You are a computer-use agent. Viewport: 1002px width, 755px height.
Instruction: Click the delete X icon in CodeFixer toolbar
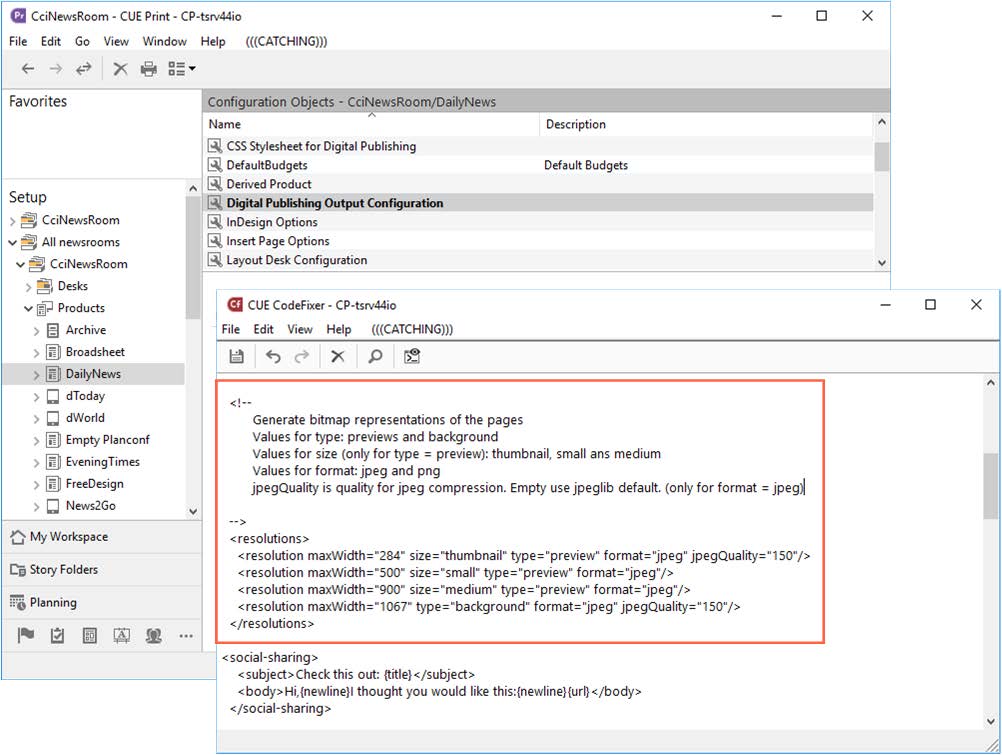338,356
